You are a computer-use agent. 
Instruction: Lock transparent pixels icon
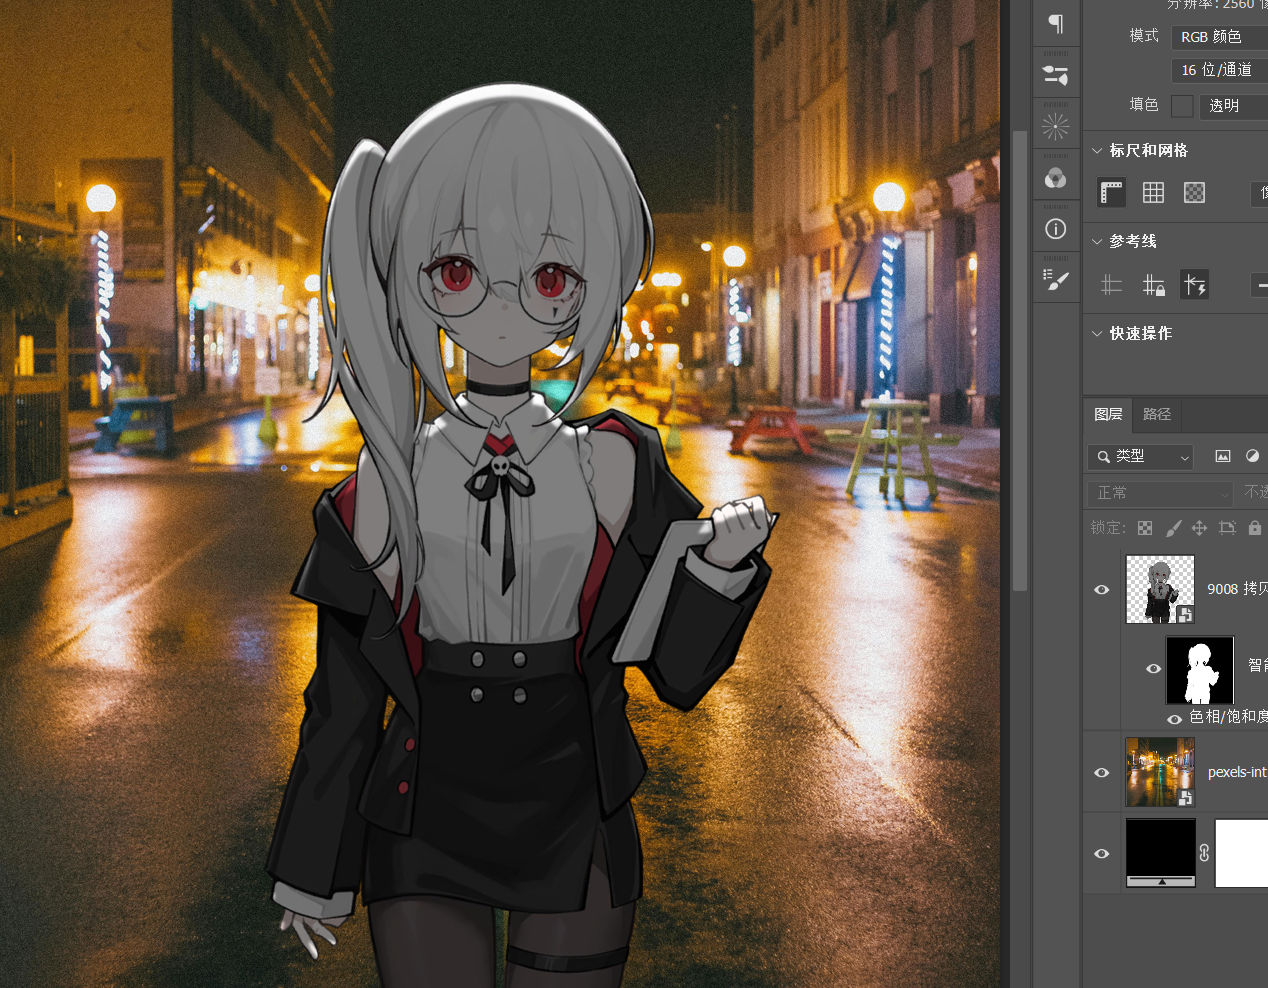pos(1145,528)
